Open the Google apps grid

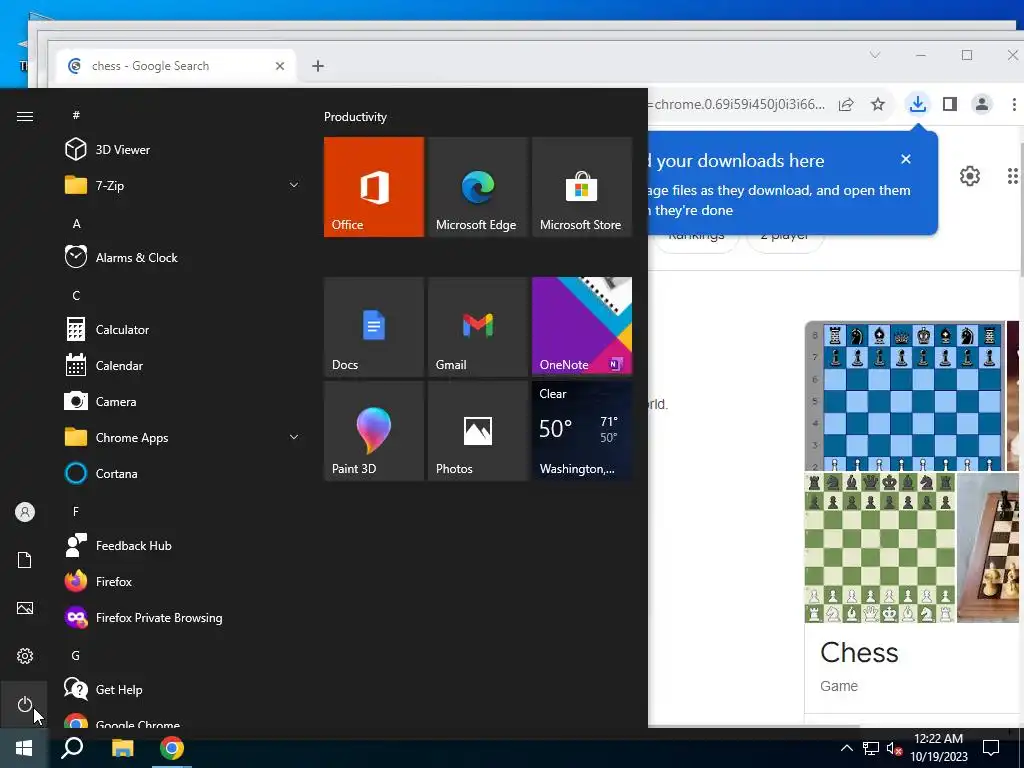coord(1013,176)
